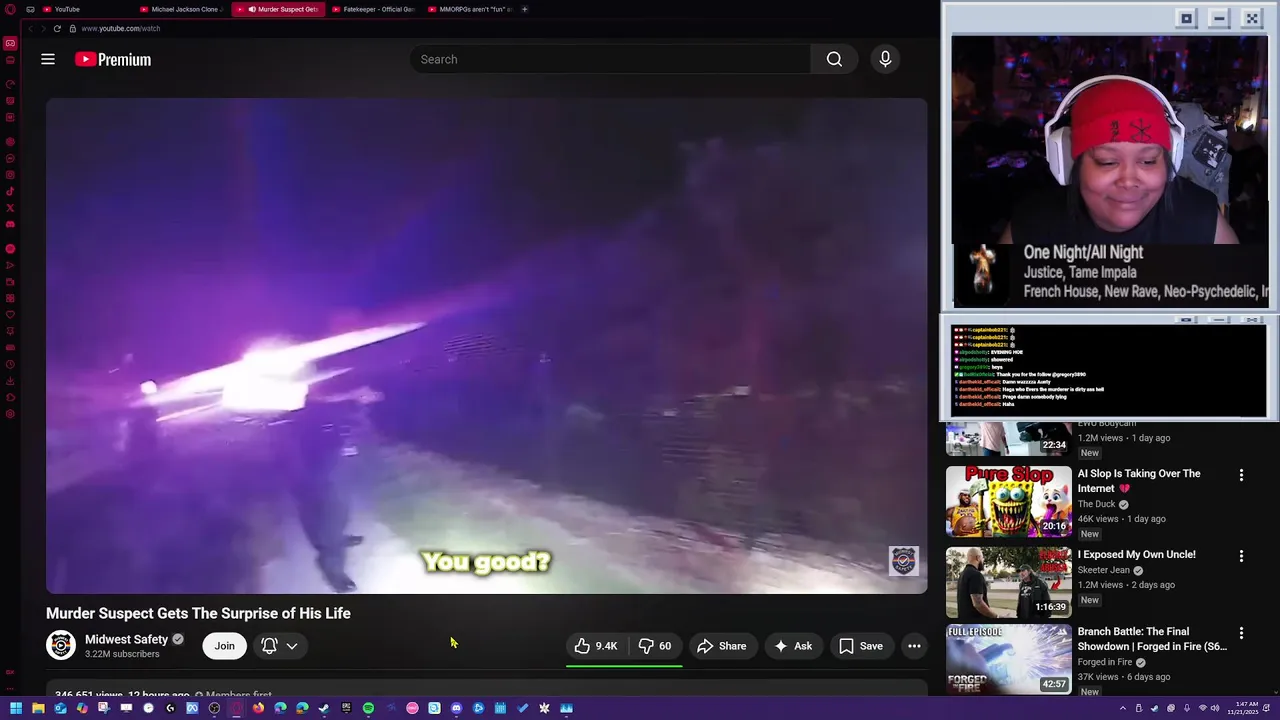Open Steam from taskbar

pyautogui.click(x=324, y=708)
